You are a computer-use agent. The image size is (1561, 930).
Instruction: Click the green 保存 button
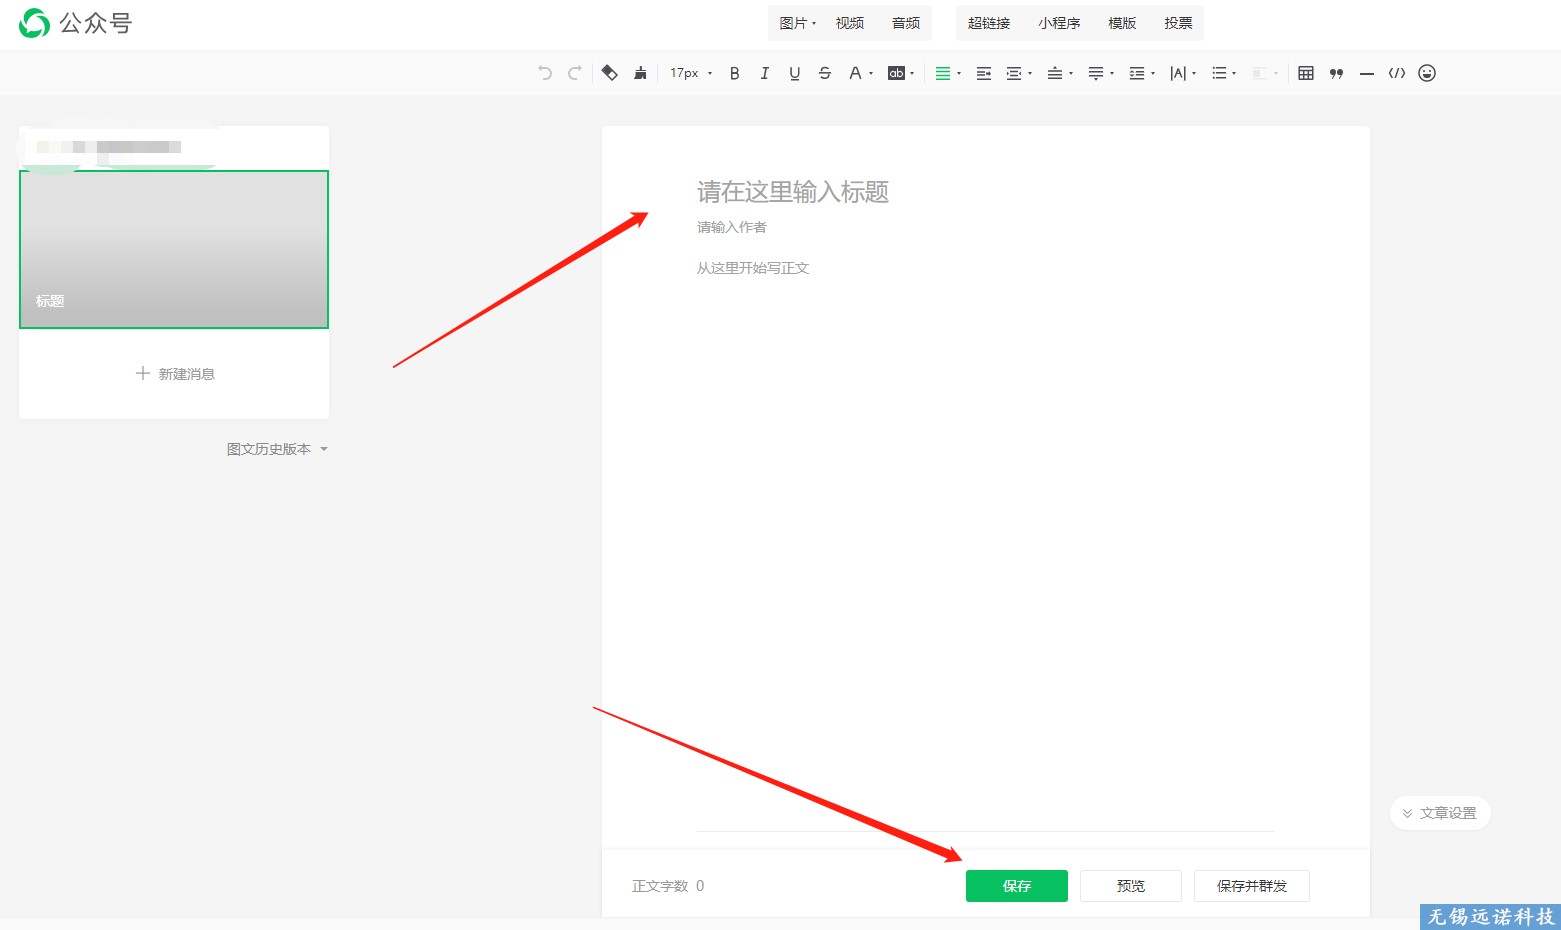1017,886
